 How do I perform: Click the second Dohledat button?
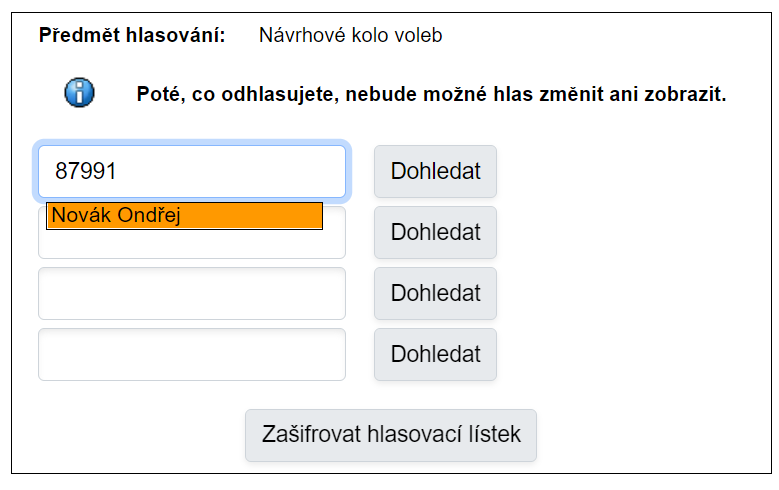click(x=435, y=233)
